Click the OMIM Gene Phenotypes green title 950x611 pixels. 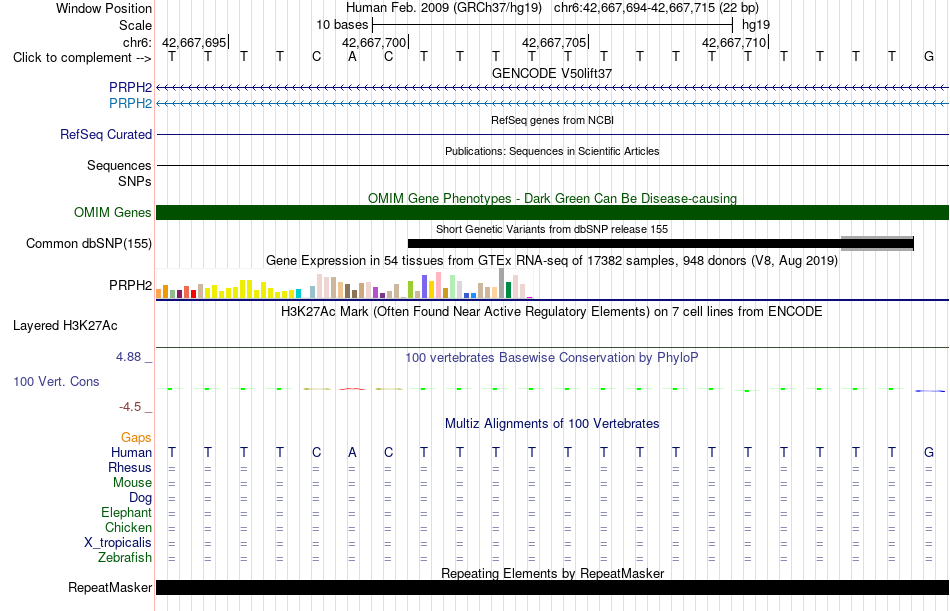(552, 198)
